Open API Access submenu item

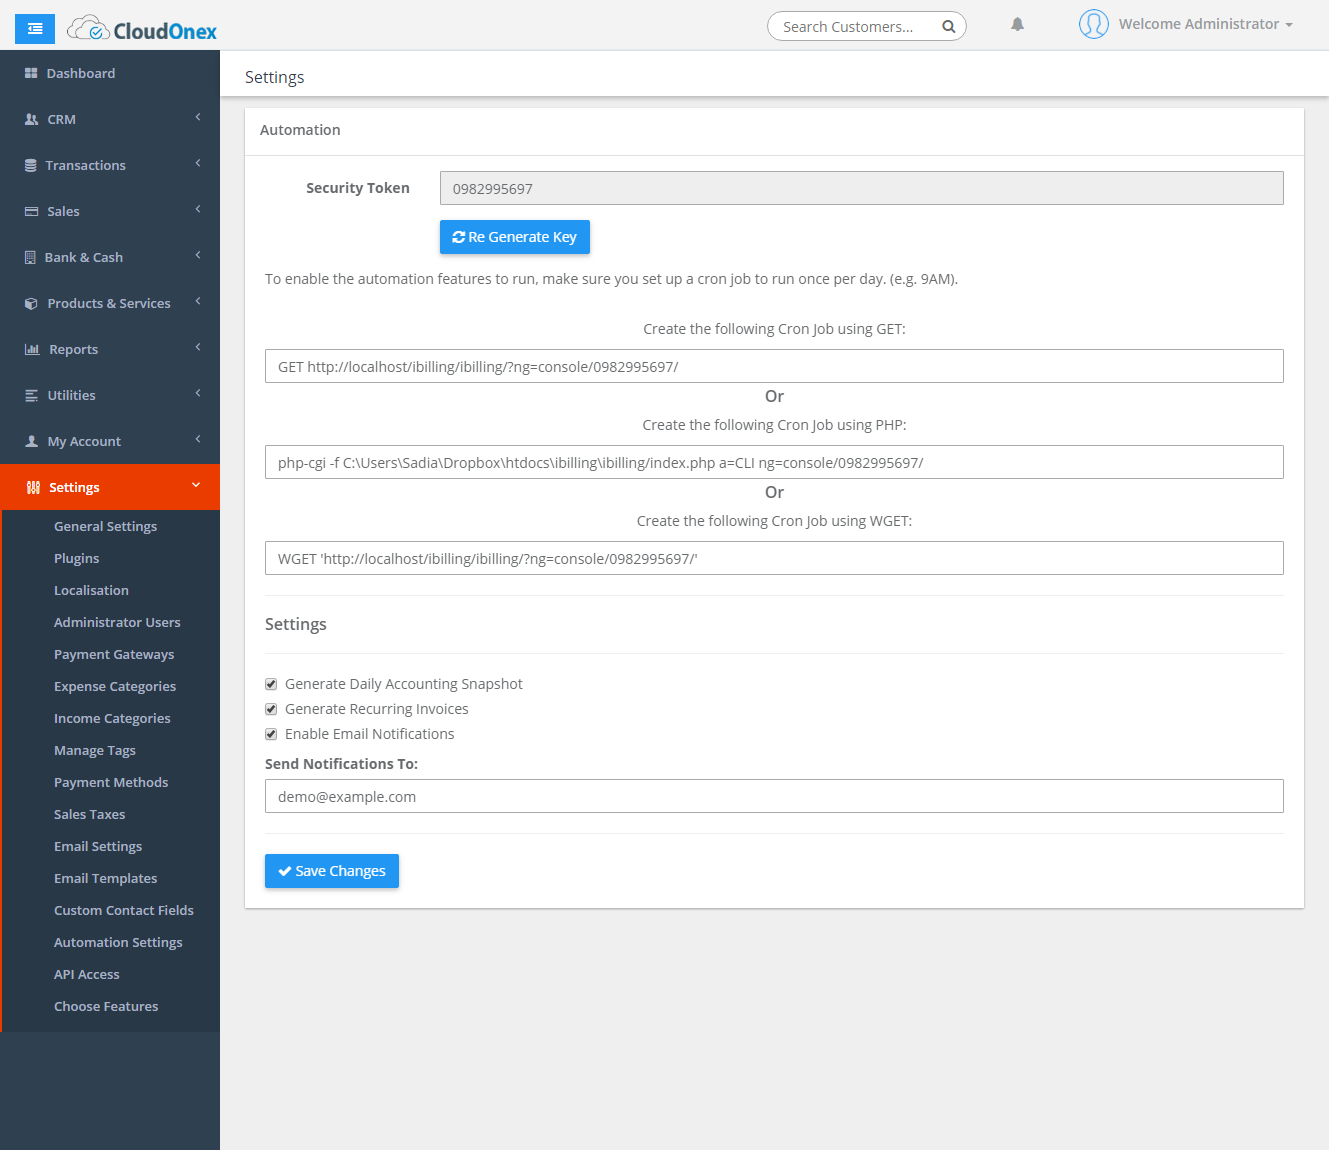tap(87, 974)
